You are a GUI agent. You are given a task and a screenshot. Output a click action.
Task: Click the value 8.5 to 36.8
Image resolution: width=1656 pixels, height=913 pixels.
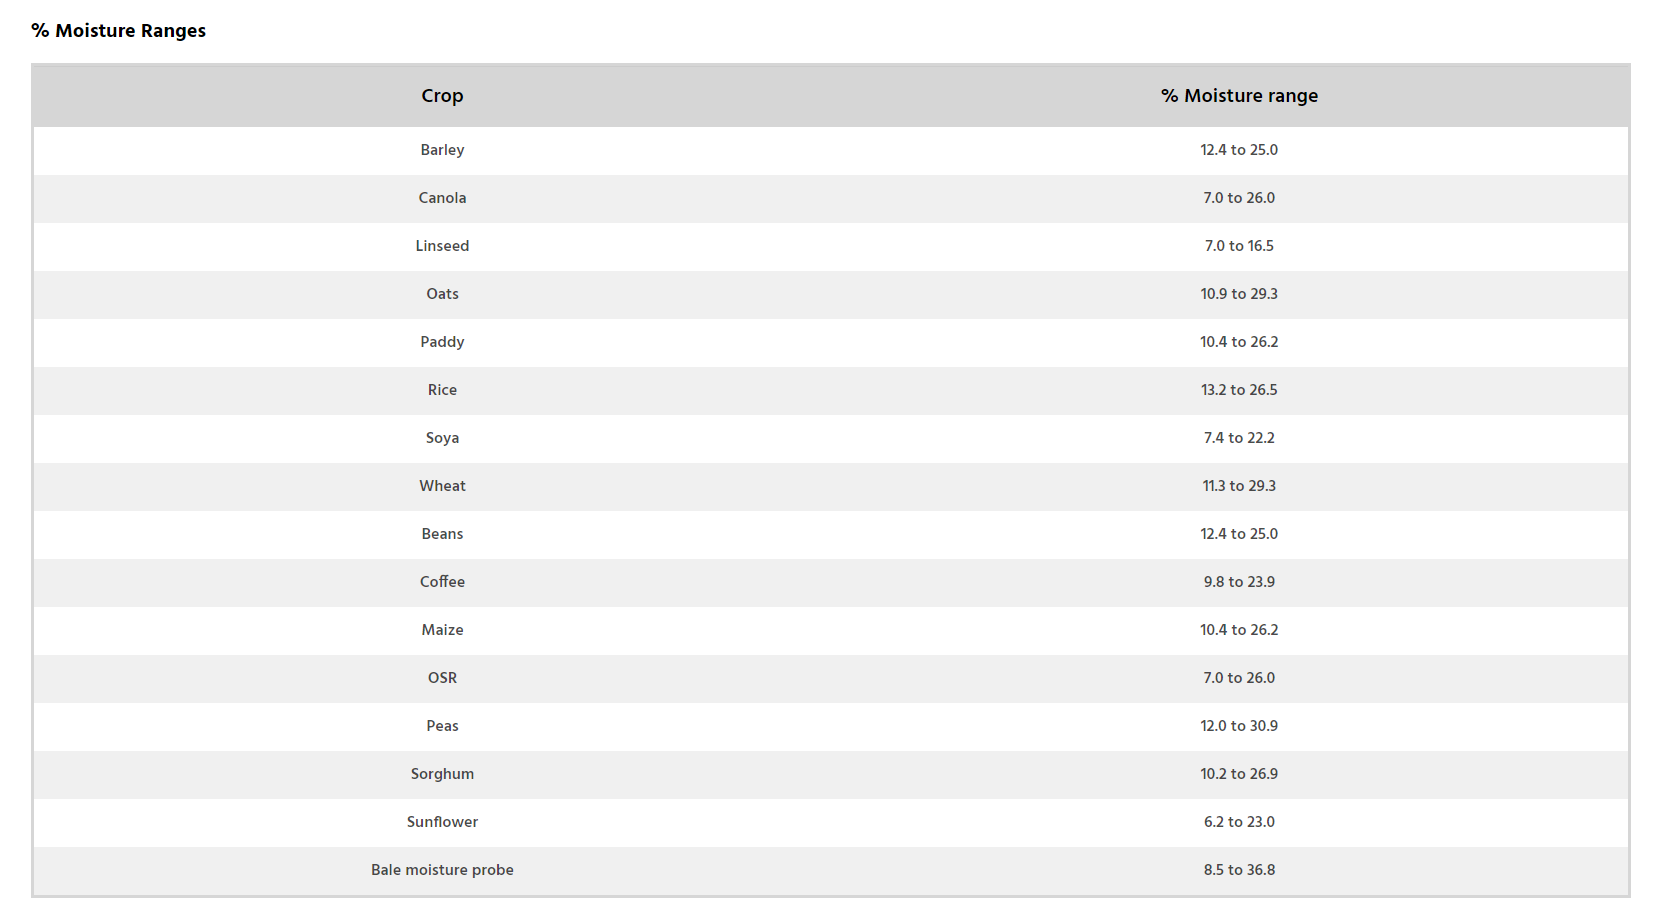tap(1239, 870)
